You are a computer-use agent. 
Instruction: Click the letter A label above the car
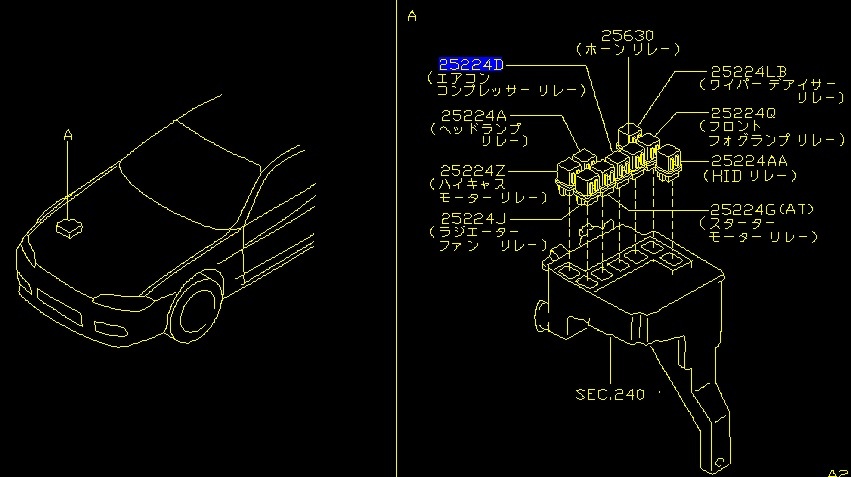pos(68,135)
